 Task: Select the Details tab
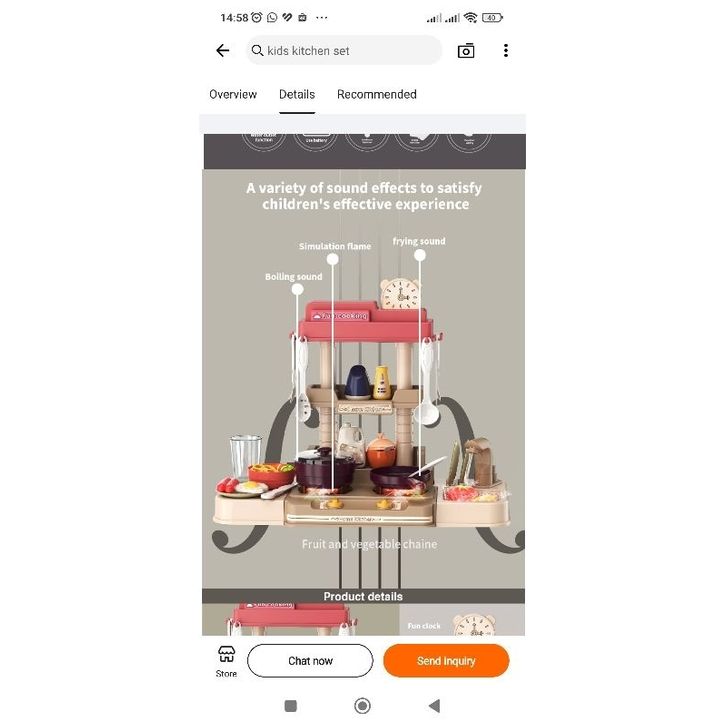point(297,94)
